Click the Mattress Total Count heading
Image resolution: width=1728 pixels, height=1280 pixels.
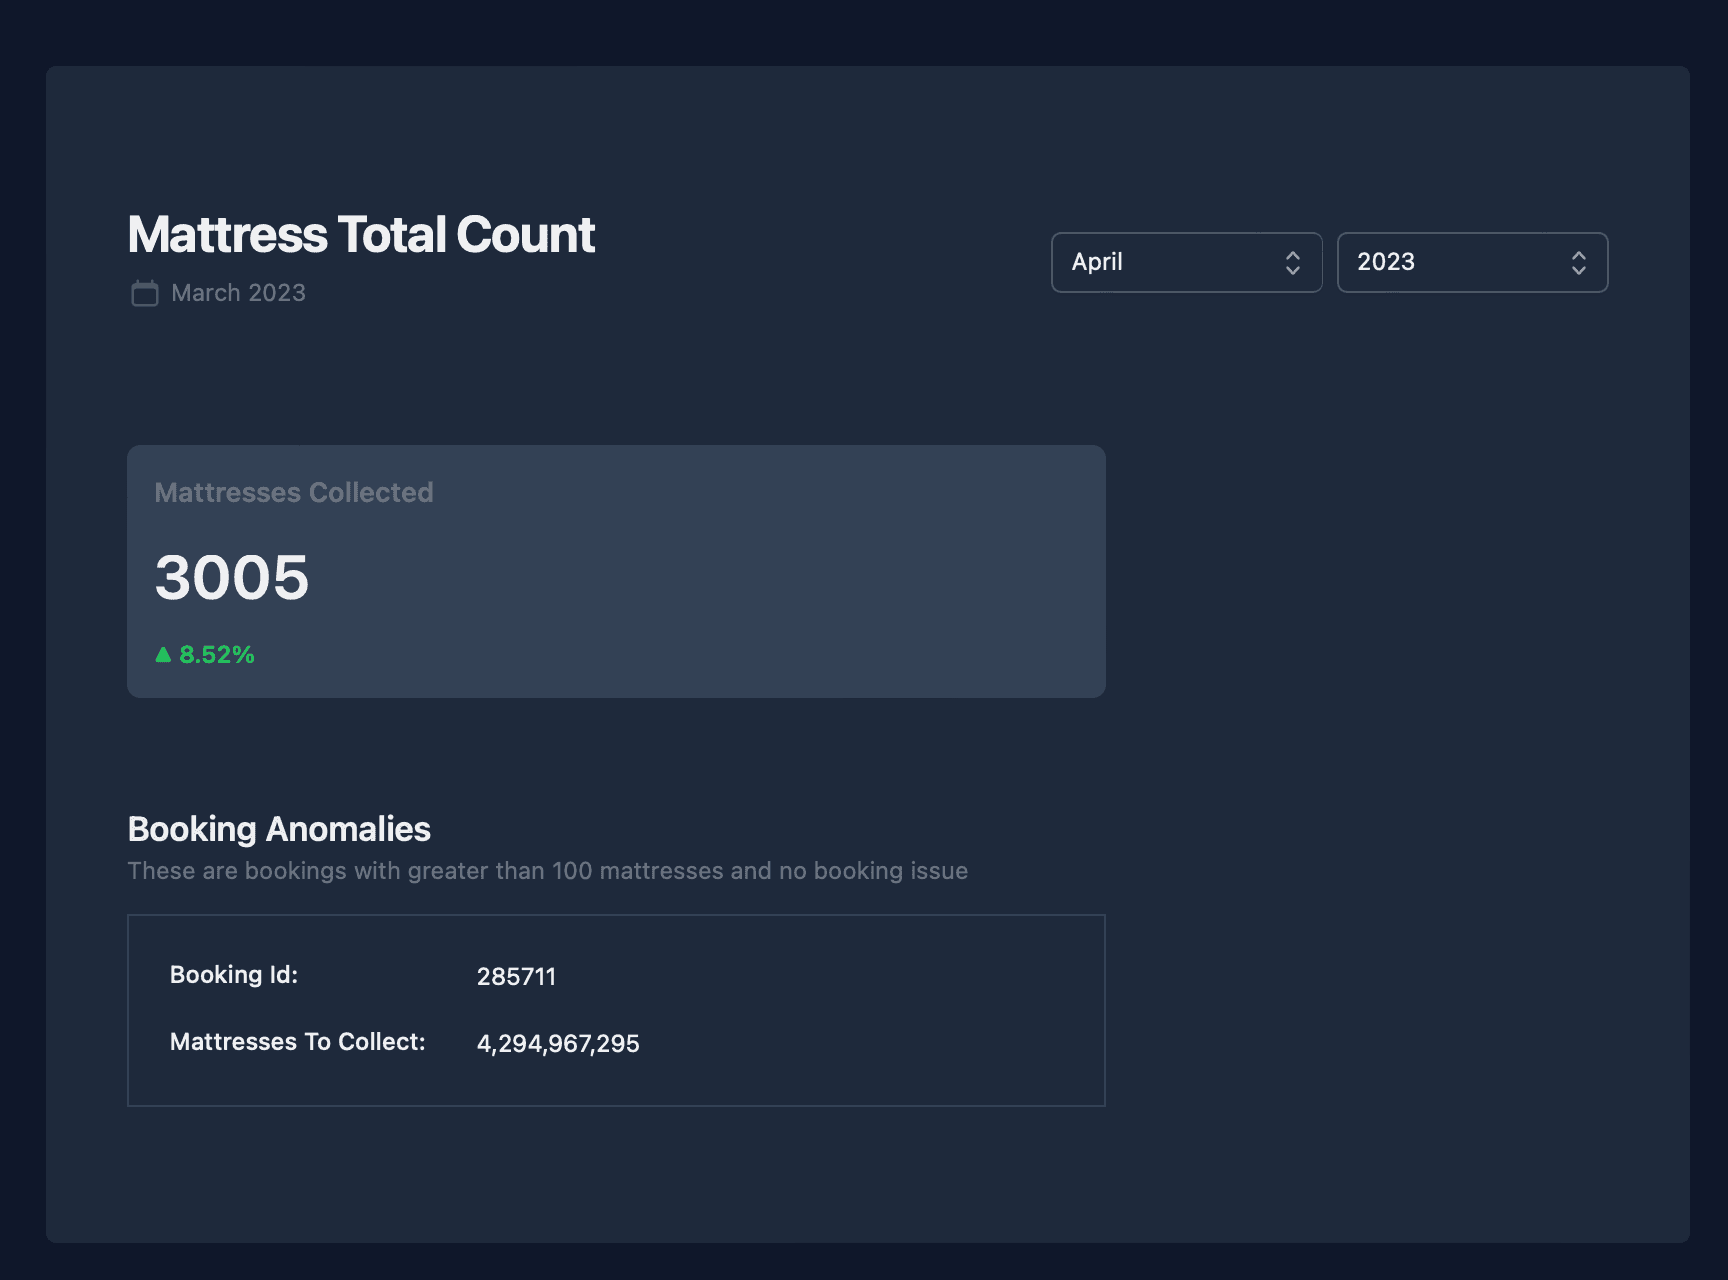tap(361, 235)
